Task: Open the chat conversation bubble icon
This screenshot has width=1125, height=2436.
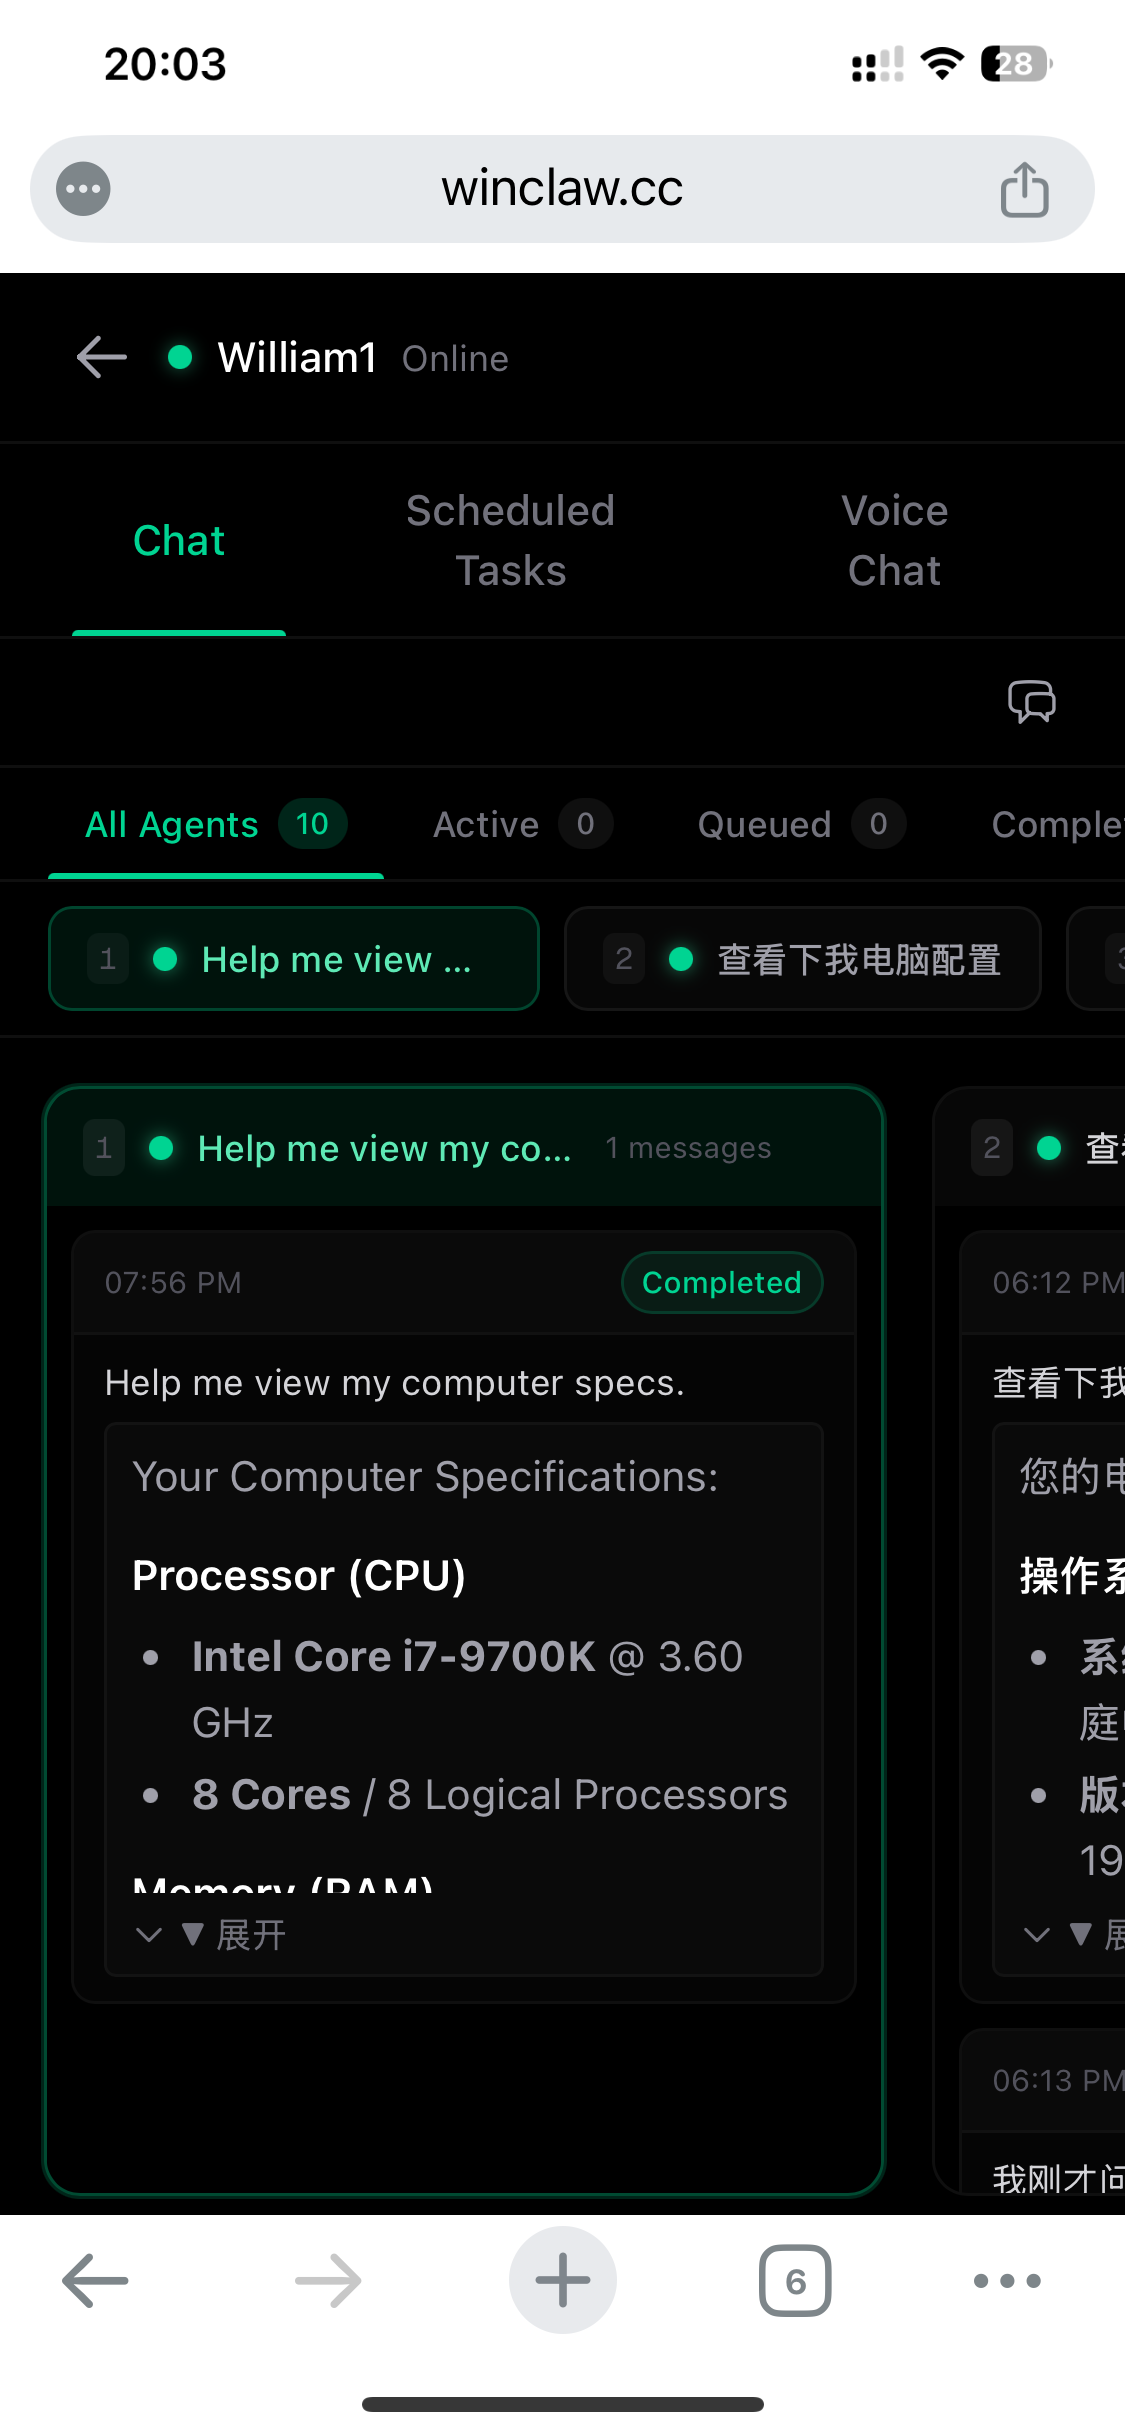Action: click(x=1032, y=703)
